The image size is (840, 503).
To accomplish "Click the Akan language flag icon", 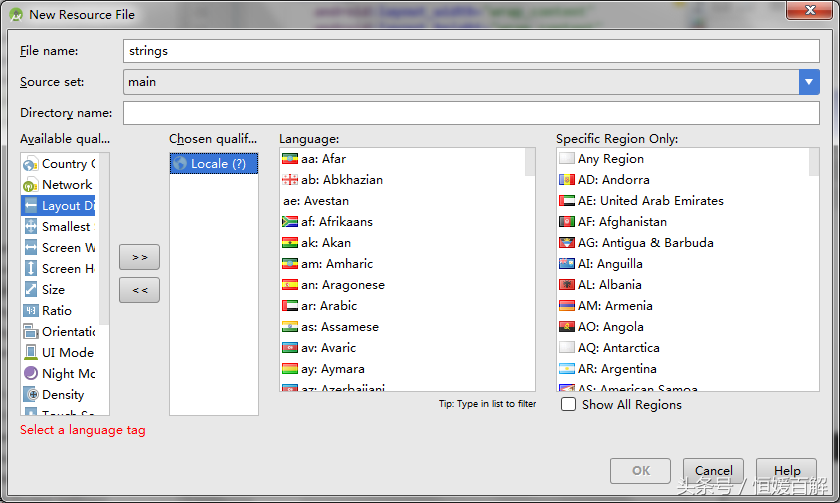I will [x=290, y=243].
